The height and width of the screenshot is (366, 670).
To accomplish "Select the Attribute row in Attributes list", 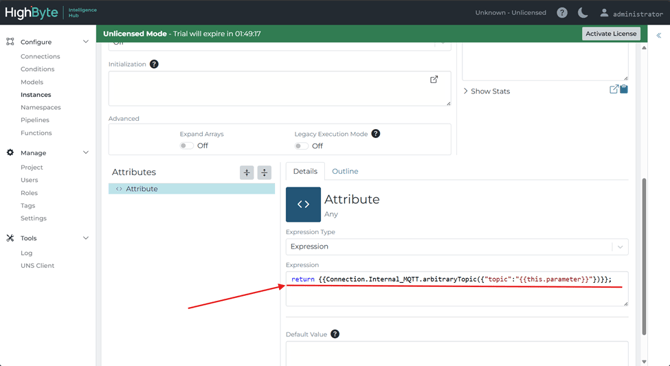I will point(191,189).
